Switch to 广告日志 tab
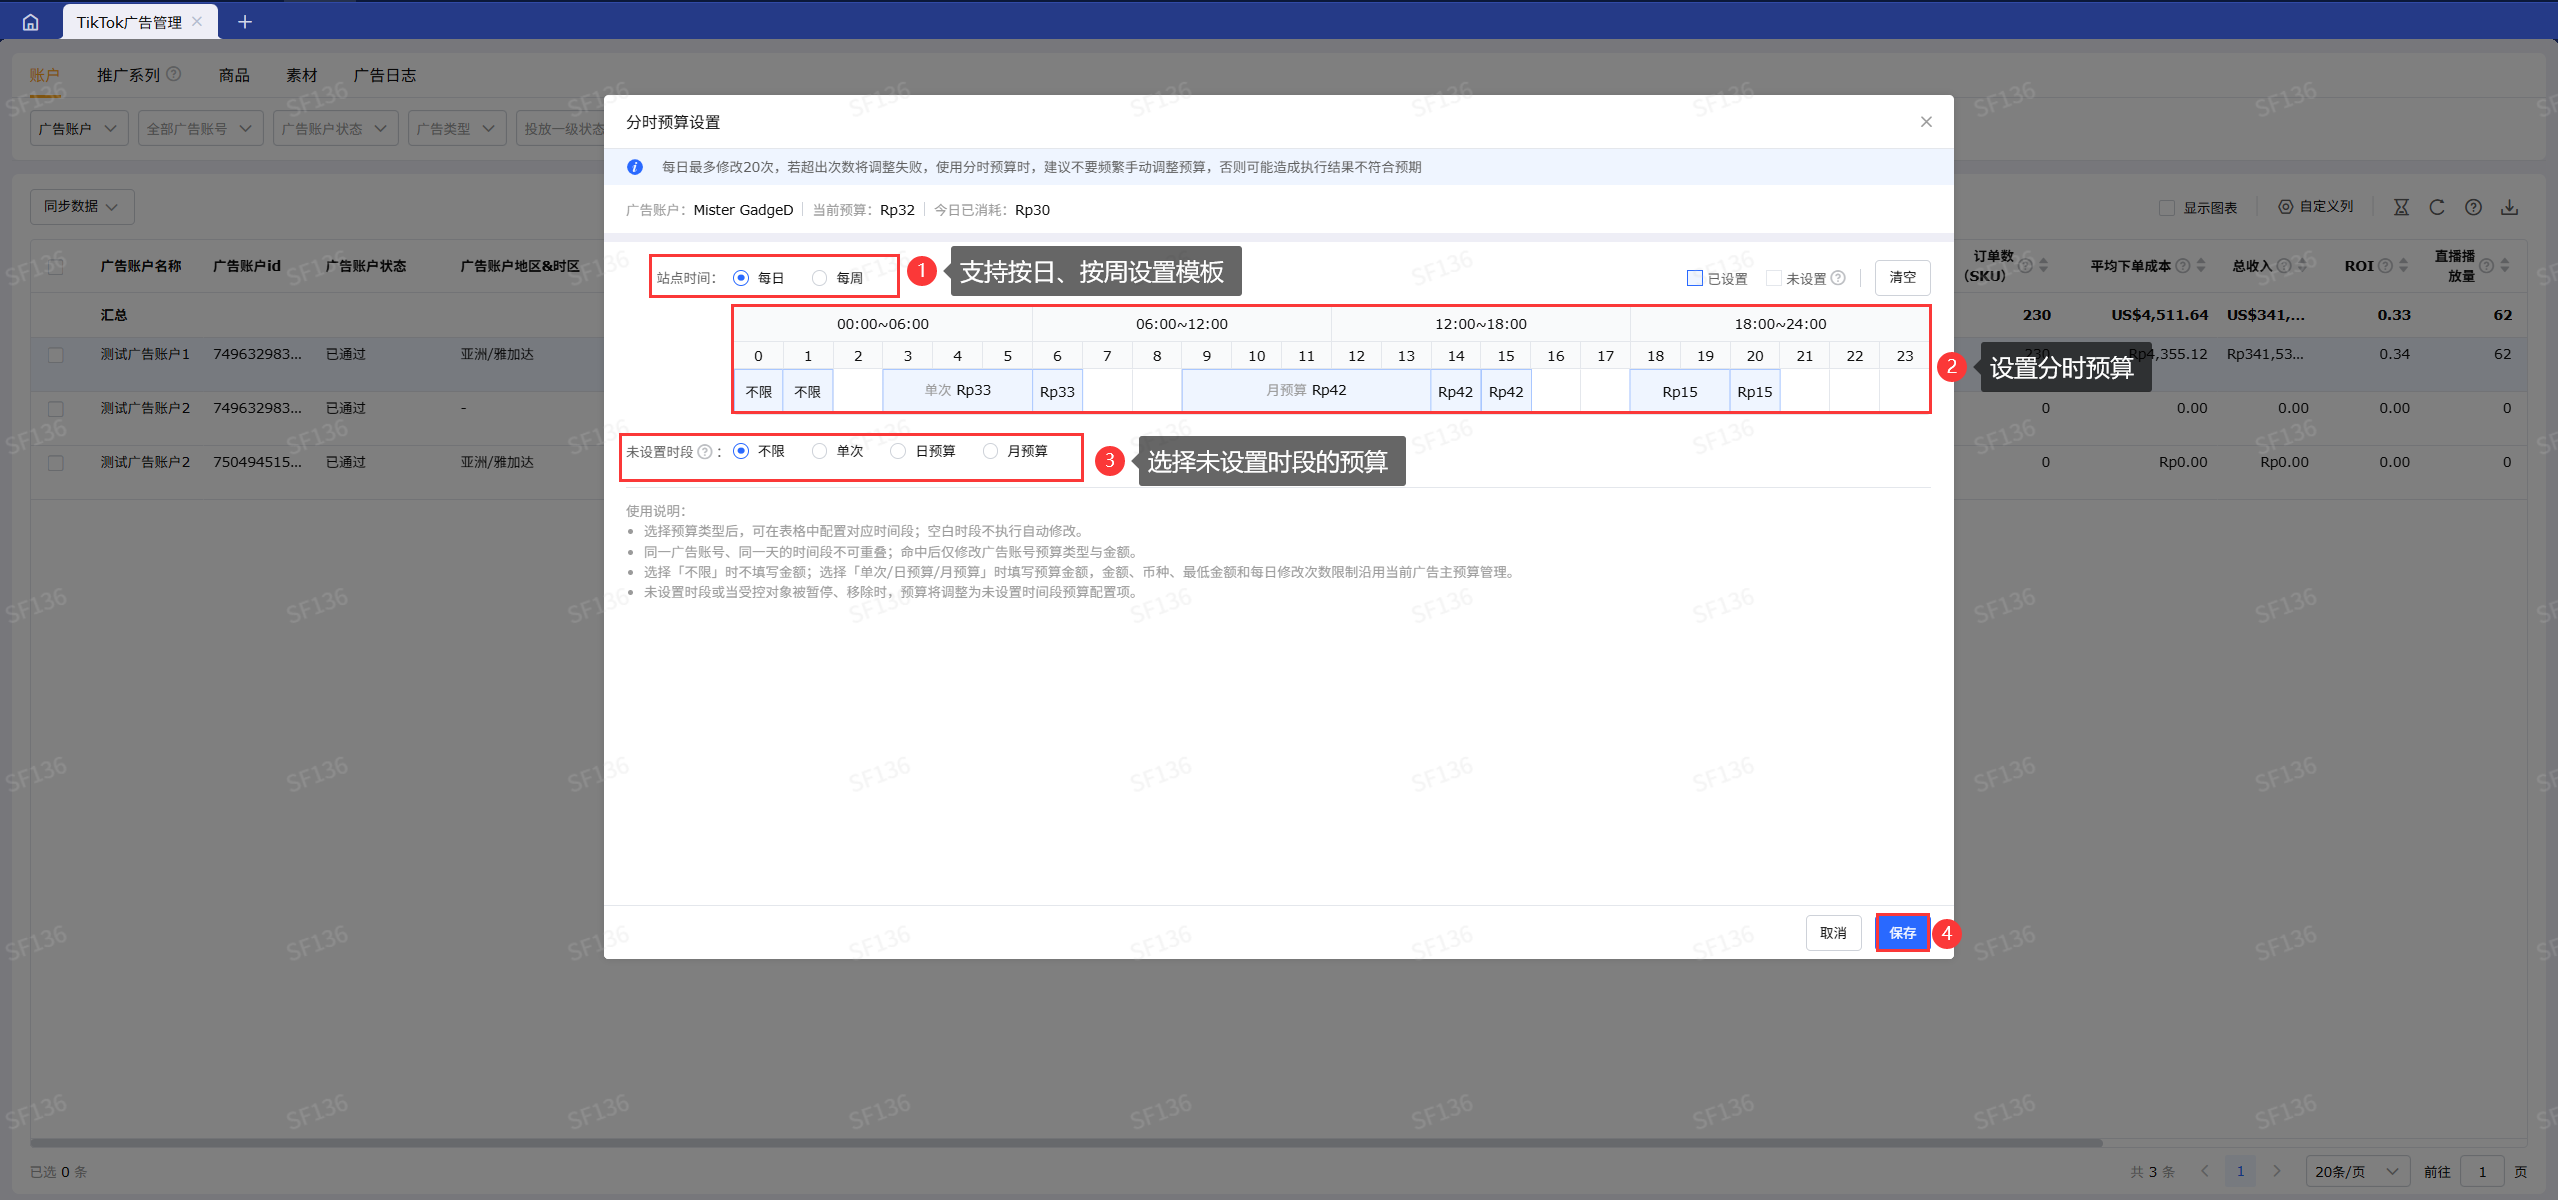Image resolution: width=2558 pixels, height=1200 pixels. point(385,75)
